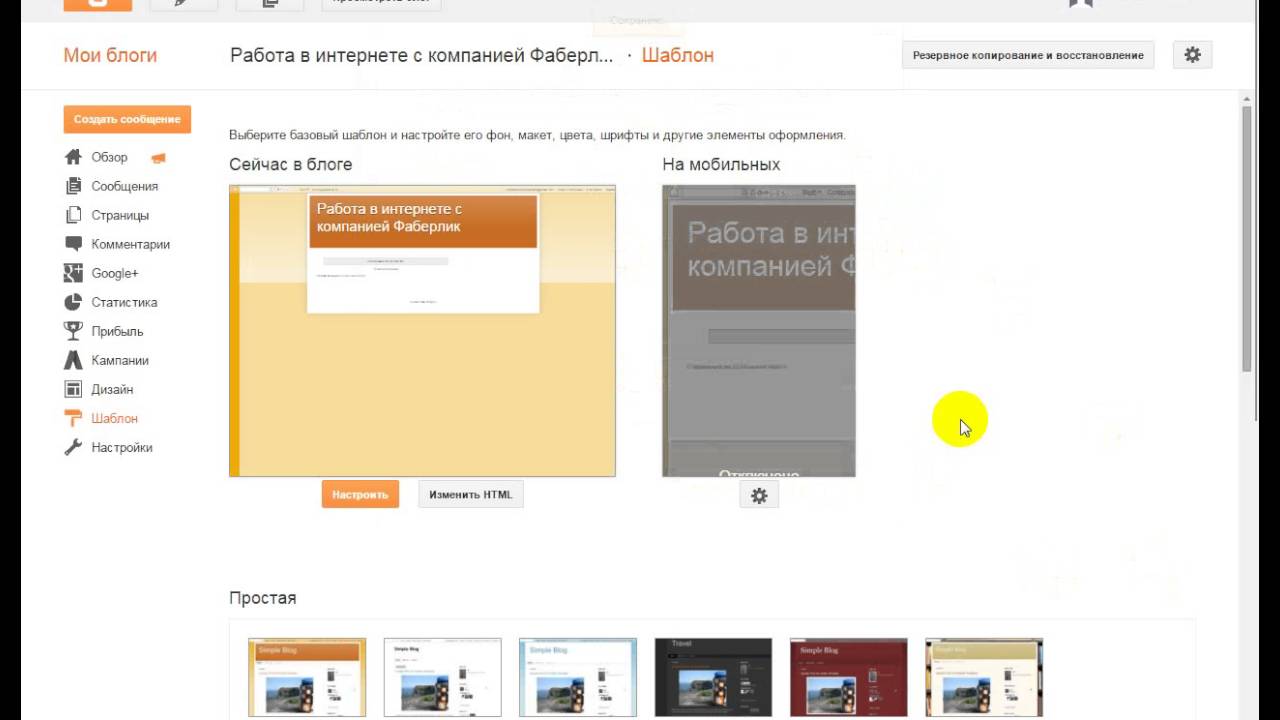
Task: Click the Сейчас в блоге heading
Action: pos(291,164)
